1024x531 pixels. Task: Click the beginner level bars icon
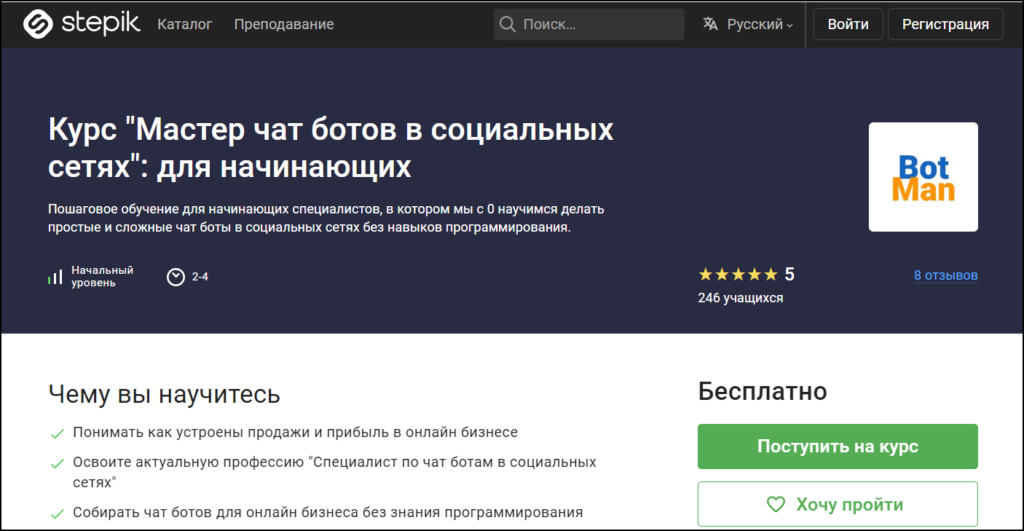pyautogui.click(x=55, y=277)
